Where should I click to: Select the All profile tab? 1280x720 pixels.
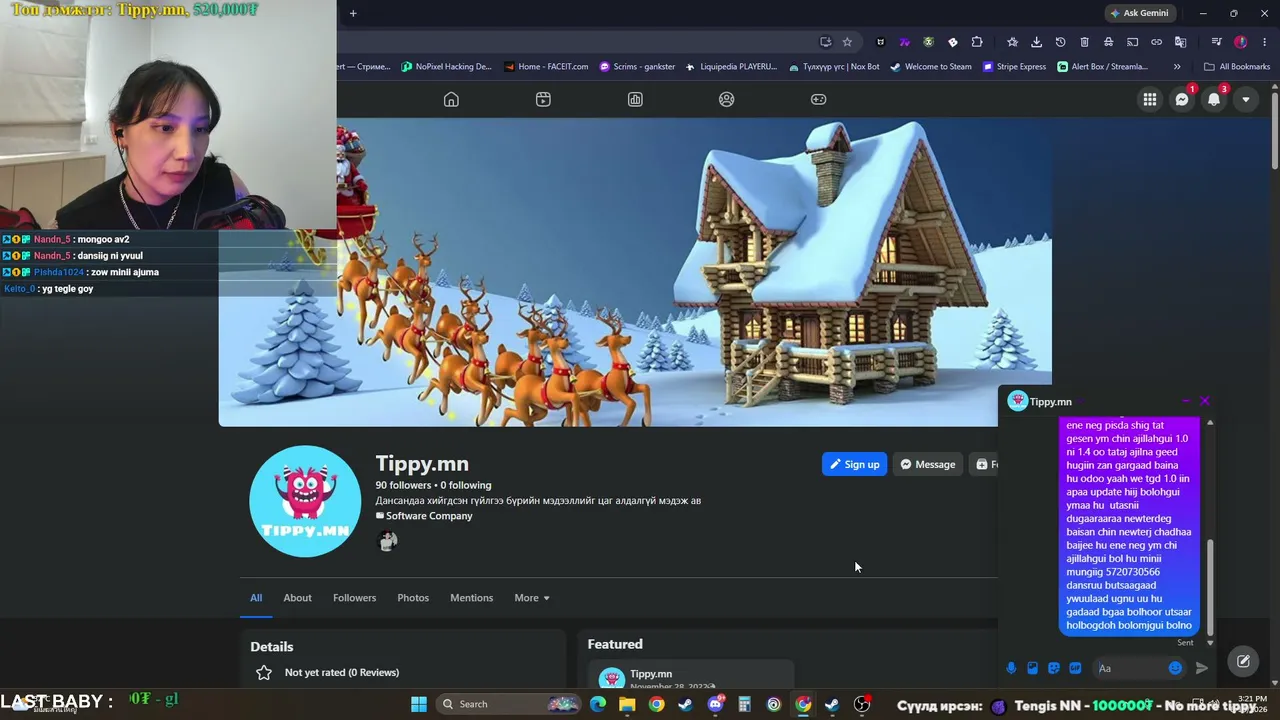click(256, 598)
